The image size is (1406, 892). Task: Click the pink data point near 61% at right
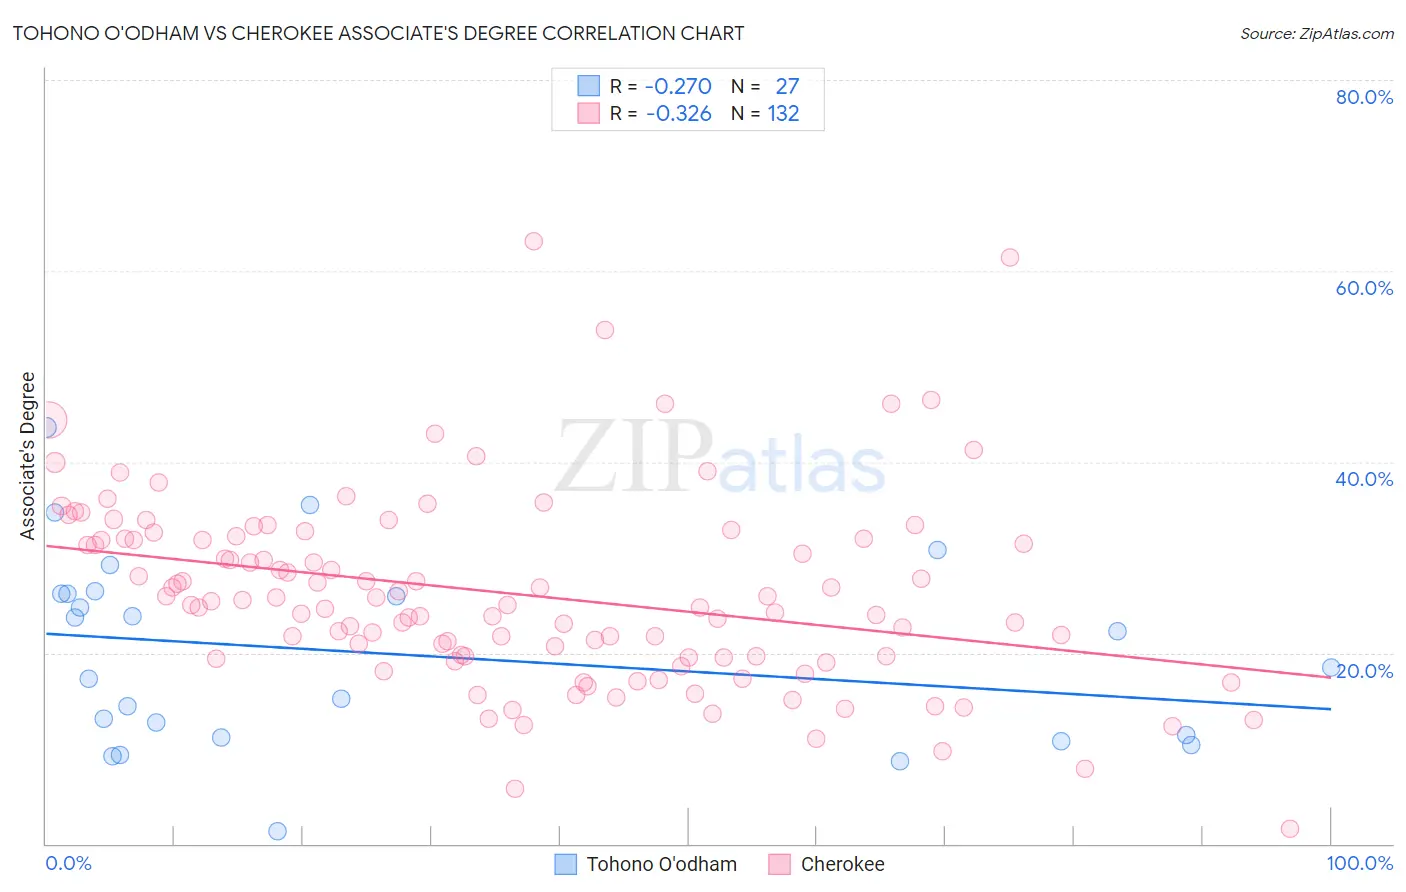coord(1009,257)
